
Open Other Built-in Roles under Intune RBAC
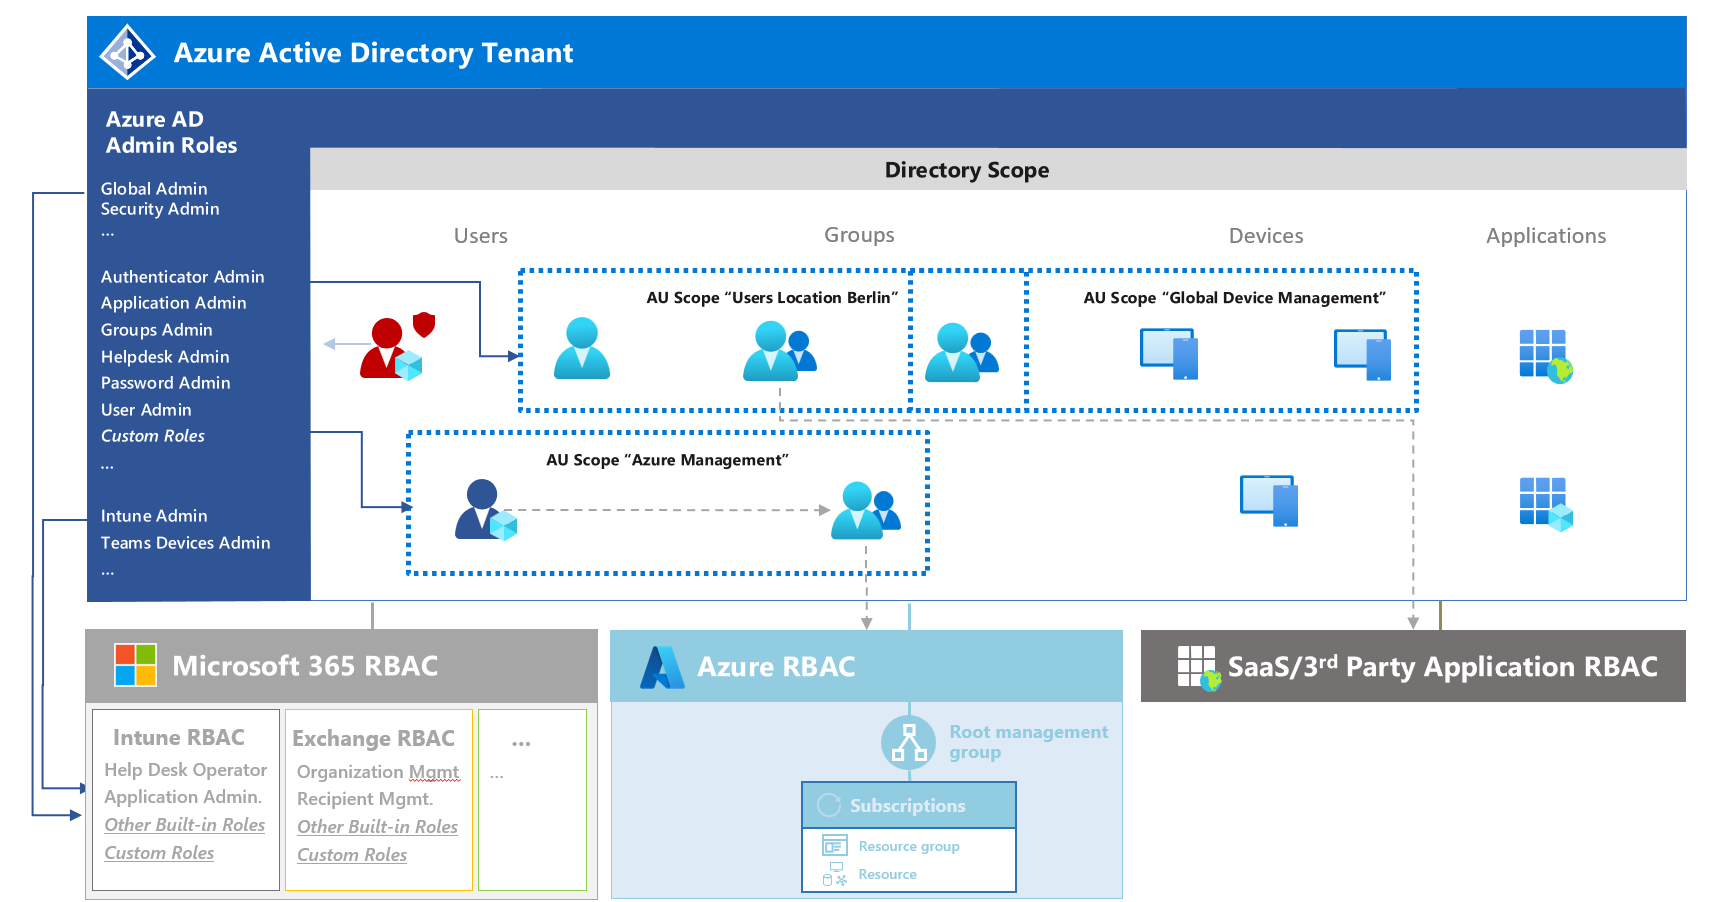tap(185, 825)
